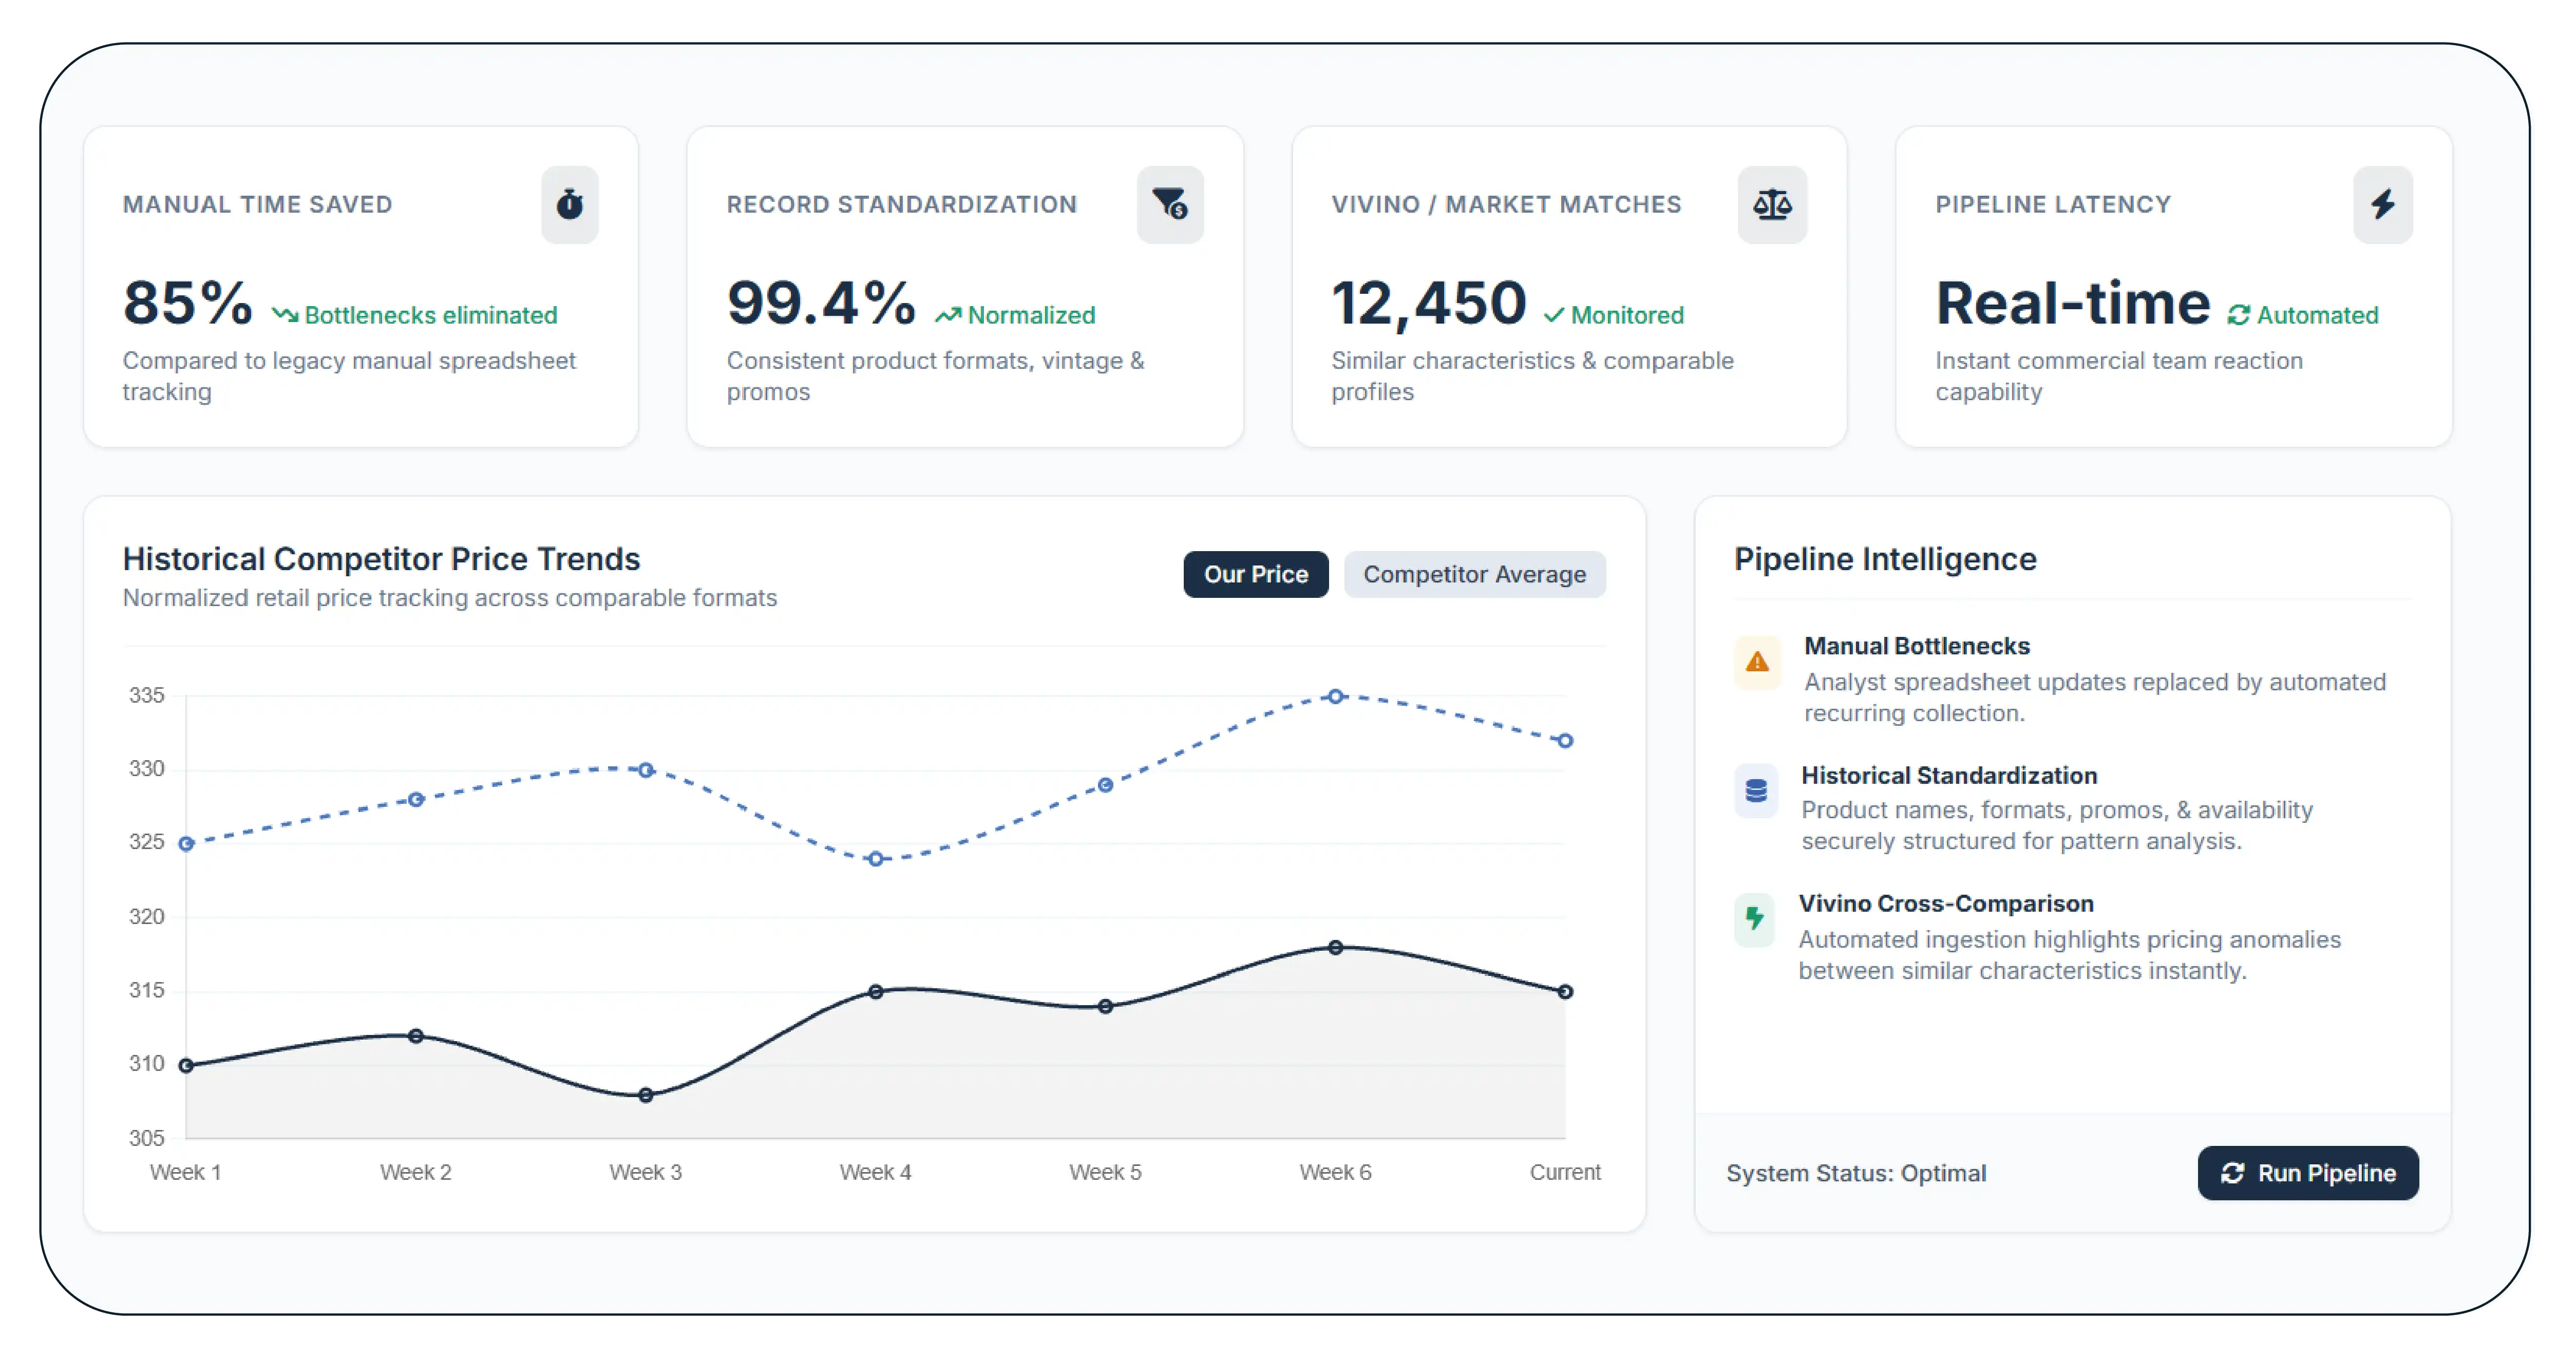This screenshot has height=1357, width=2576.
Task: Click the database icon beside Historical Standardization
Action: [1756, 791]
